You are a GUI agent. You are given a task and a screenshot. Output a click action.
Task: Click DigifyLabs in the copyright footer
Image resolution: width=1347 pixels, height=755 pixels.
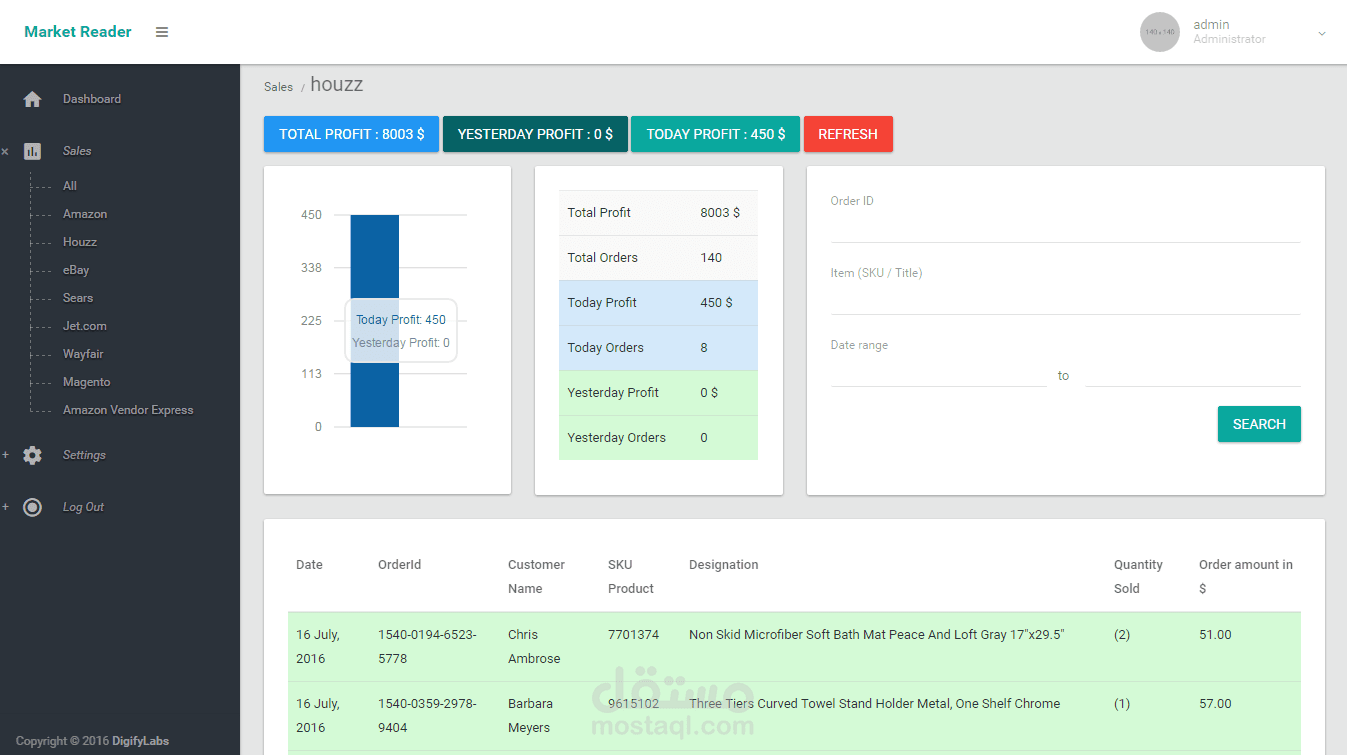pyautogui.click(x=140, y=741)
